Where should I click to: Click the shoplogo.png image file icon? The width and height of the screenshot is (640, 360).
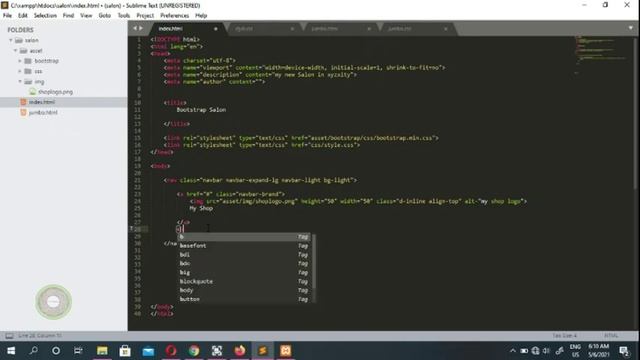(33, 92)
